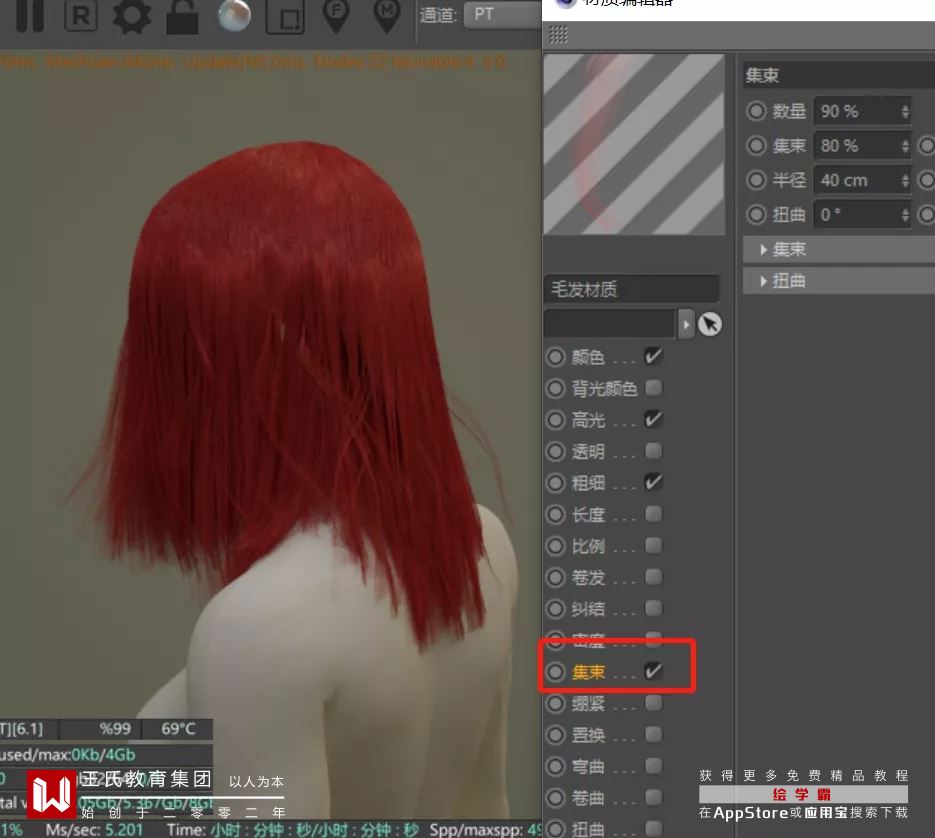Screen dimensions: 935x838
Task: Enable the 纠结 channel checkbox
Action: 654,608
